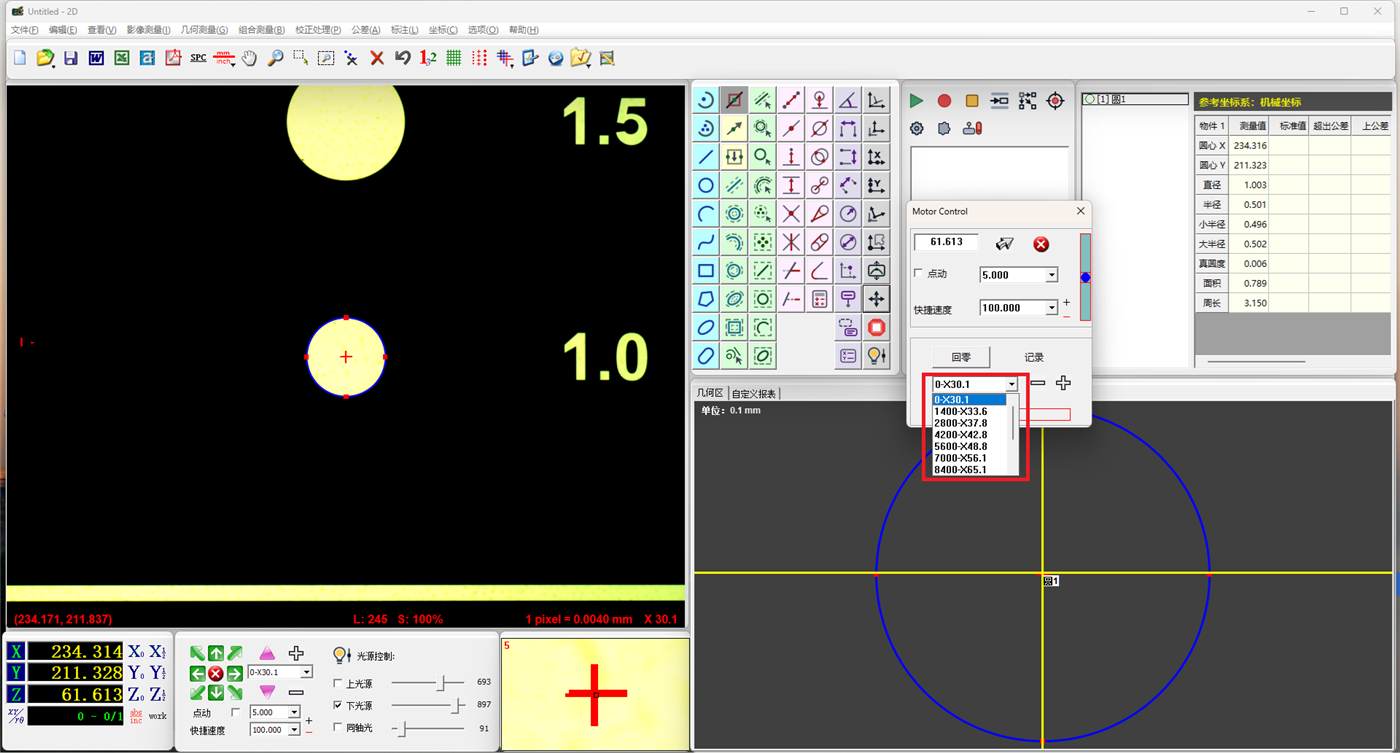1400x753 pixels.
Task: Open the 0-X30.1 dropdown in bottom panel
Action: click(x=307, y=673)
